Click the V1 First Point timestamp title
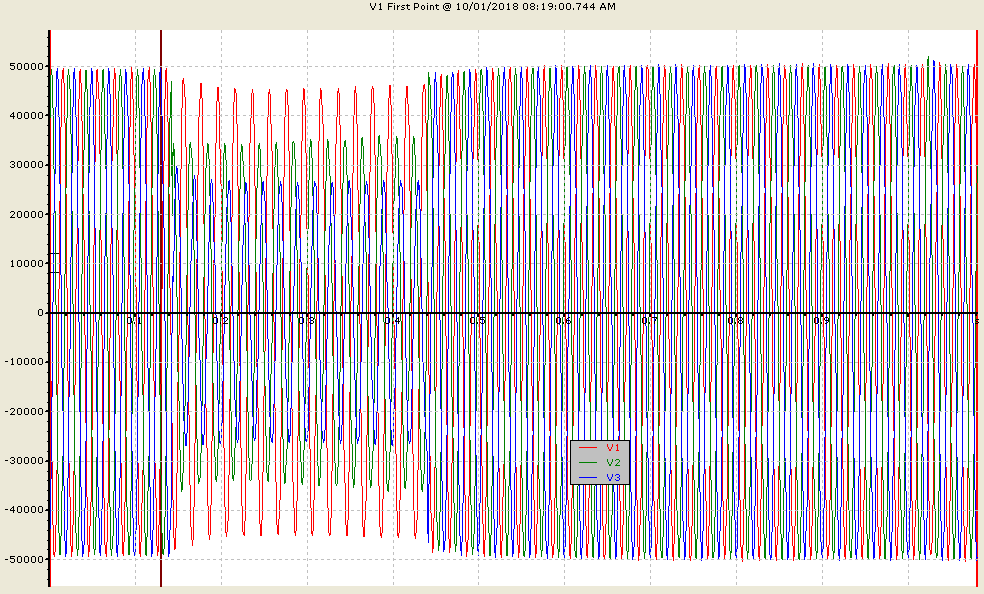Viewport: 984px width, 594px height. 492,7
